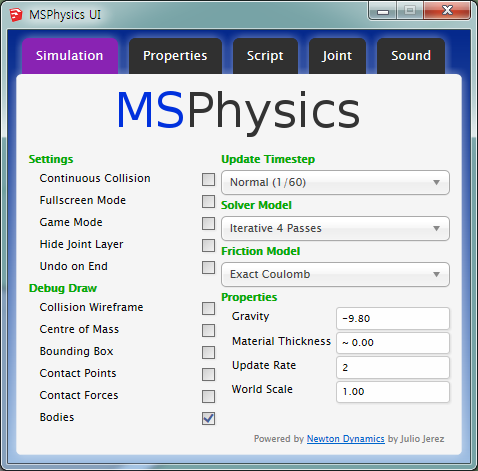The image size is (478, 471).
Task: Enable Contact Points checkbox
Action: (208, 375)
